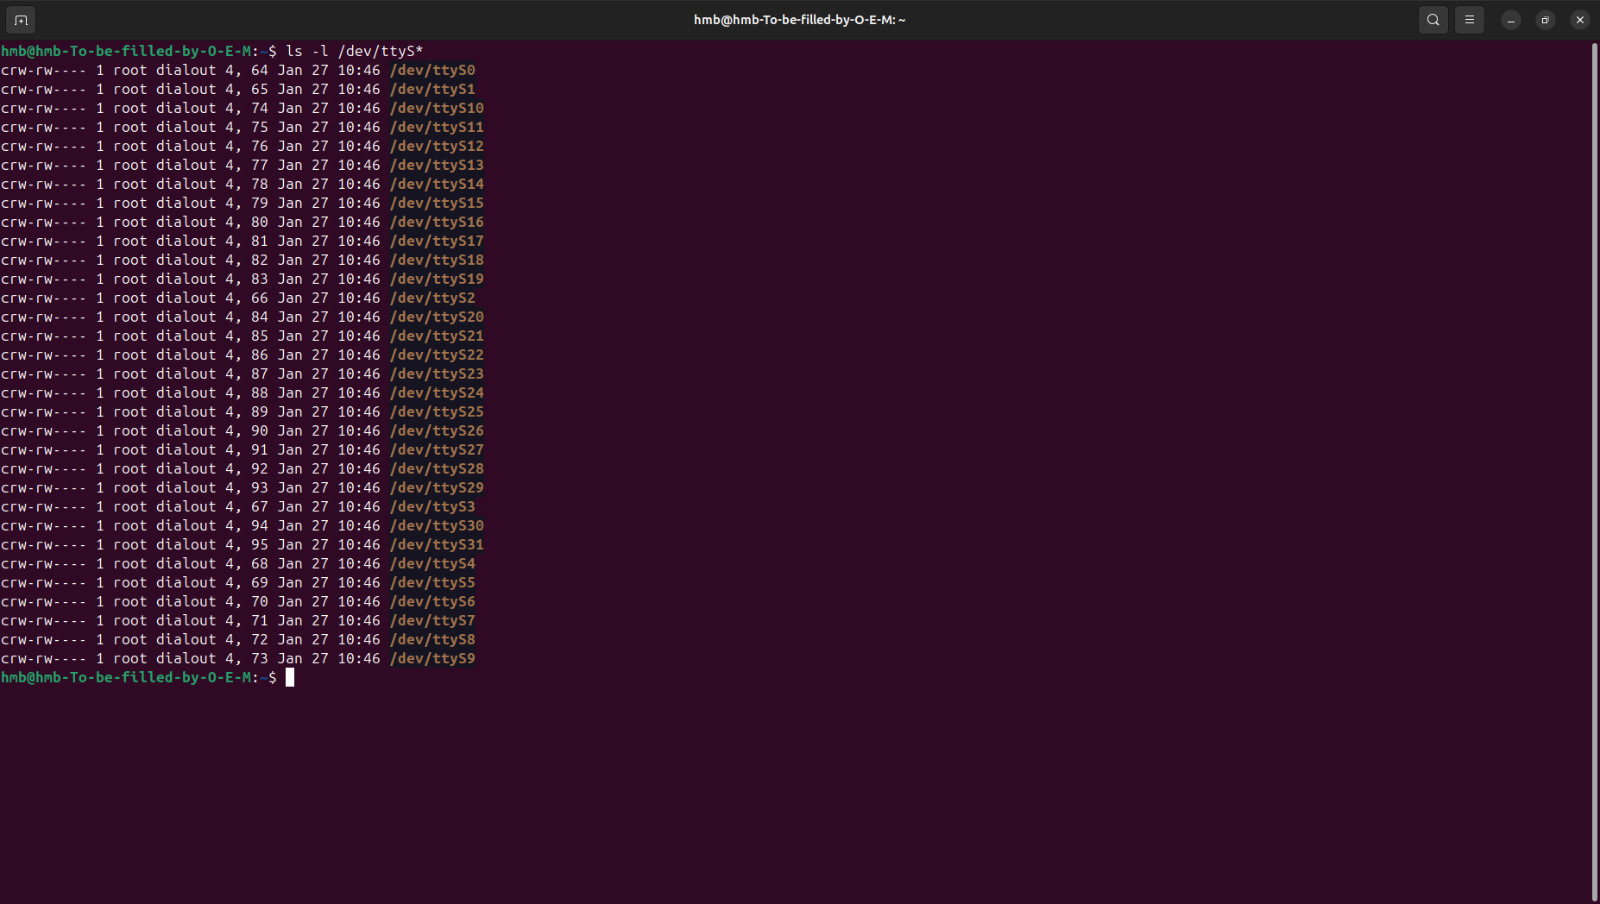Click the word dialout on ttyS1 row
The image size is (1600, 904).
click(x=186, y=89)
